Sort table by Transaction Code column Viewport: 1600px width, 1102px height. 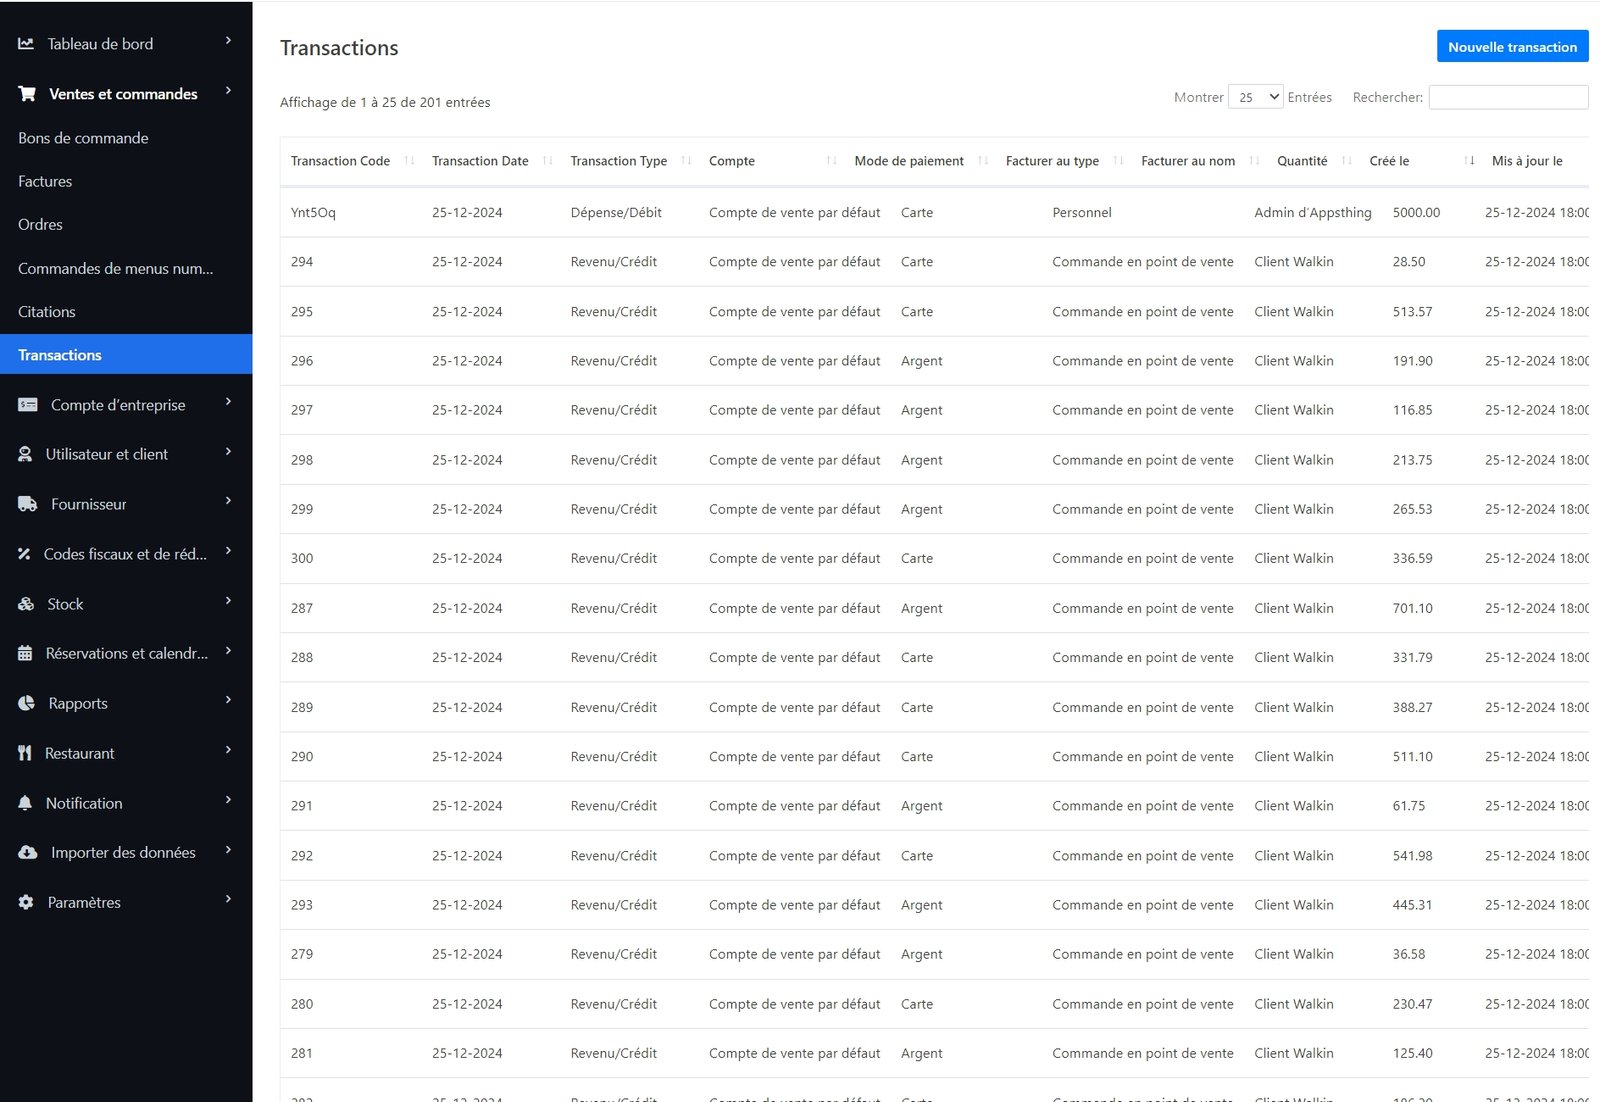pos(341,161)
